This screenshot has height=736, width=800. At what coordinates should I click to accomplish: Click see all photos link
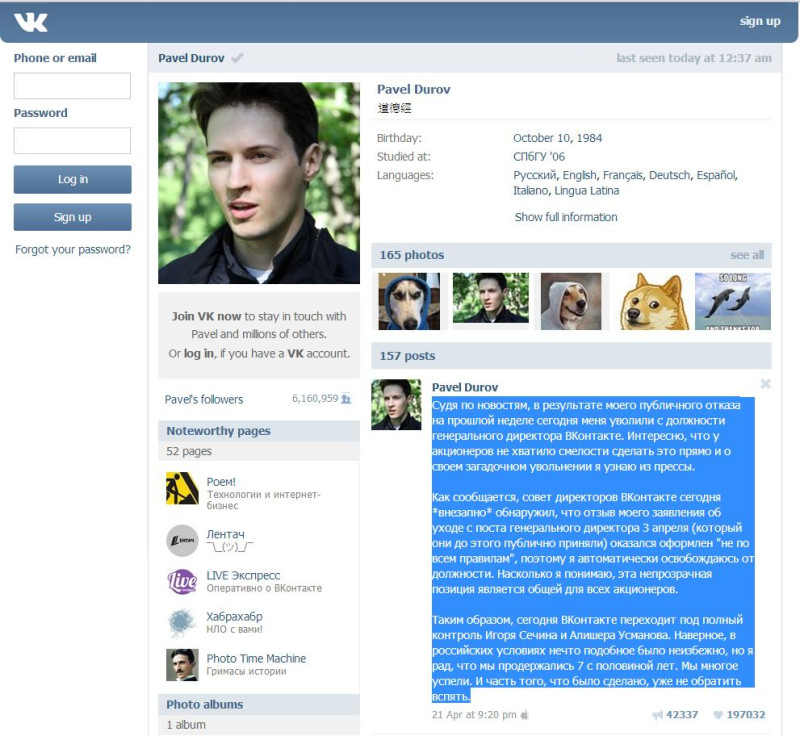747,255
